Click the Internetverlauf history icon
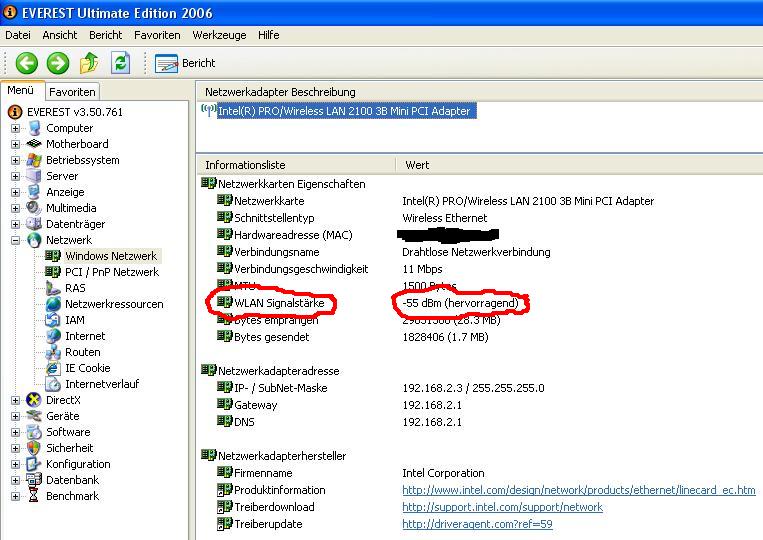 point(53,384)
